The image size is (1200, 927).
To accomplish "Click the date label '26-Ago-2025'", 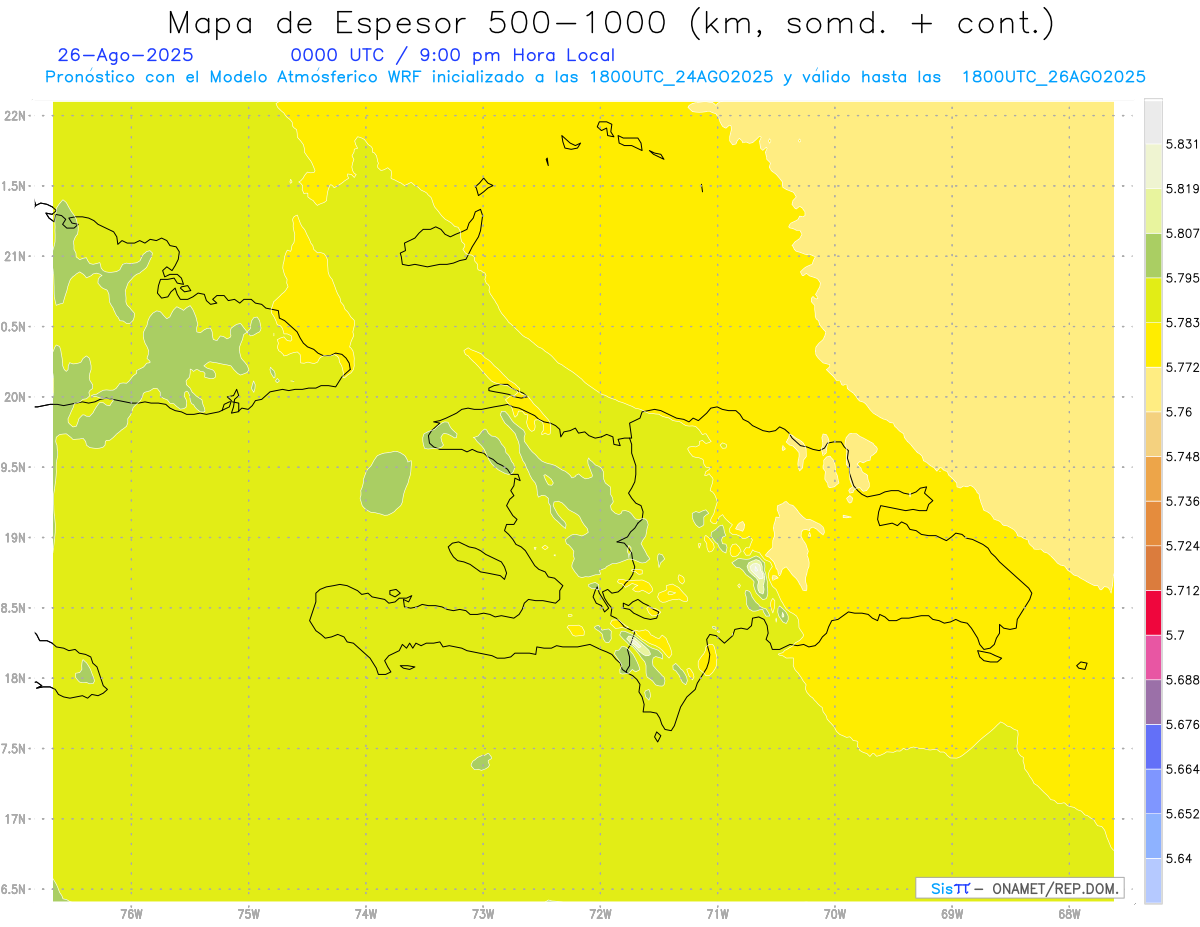I will [126, 55].
